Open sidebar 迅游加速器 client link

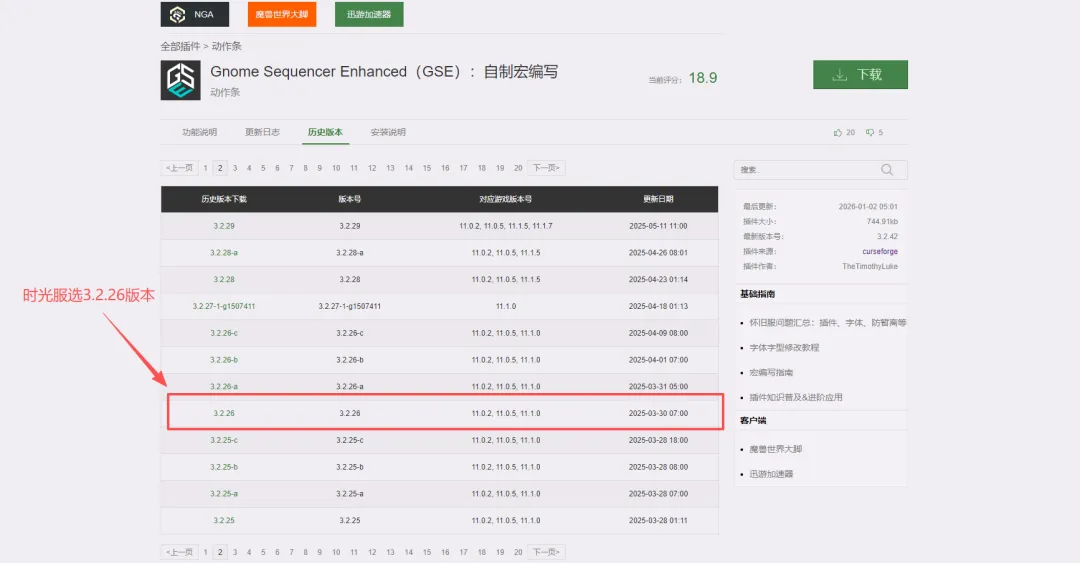771,474
